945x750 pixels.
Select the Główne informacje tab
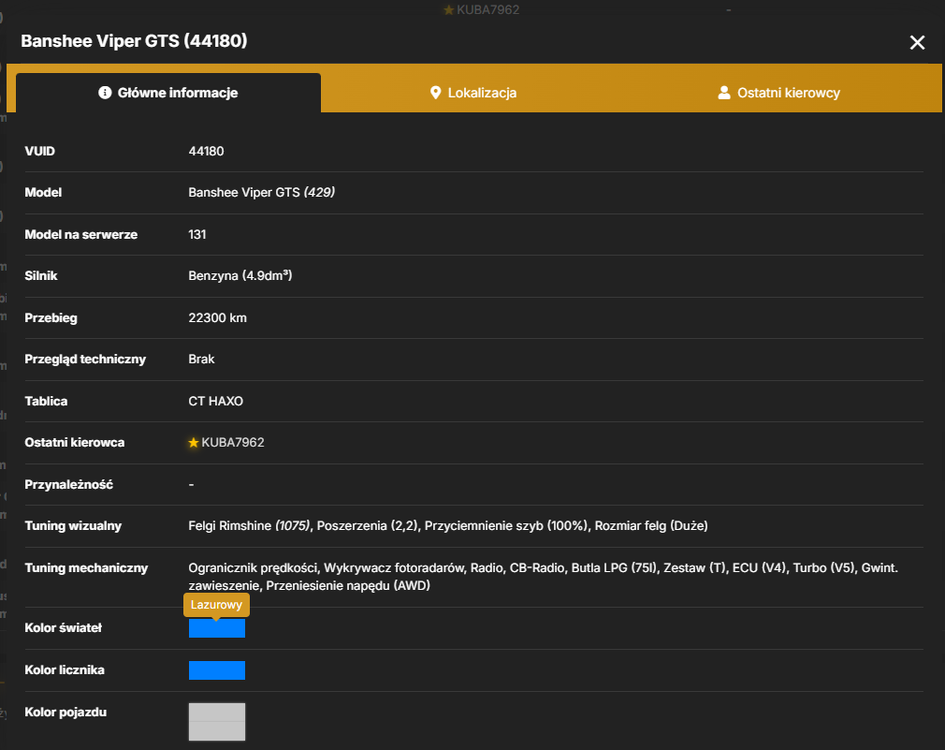tap(168, 93)
